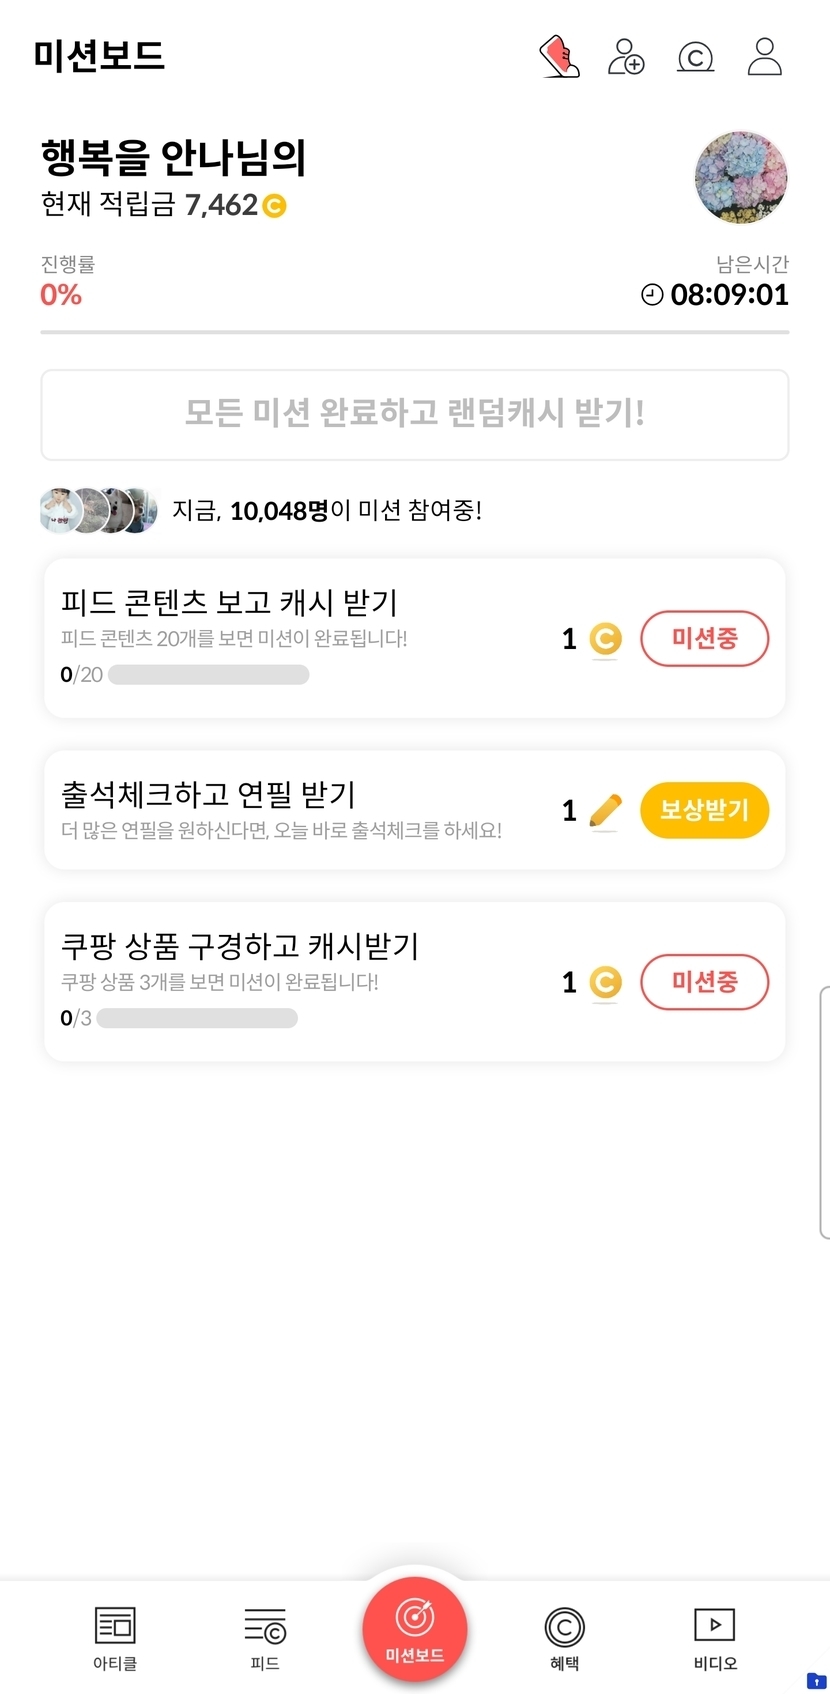Switch to the 피드 tab
This screenshot has height=1694, width=830.
265,1638
